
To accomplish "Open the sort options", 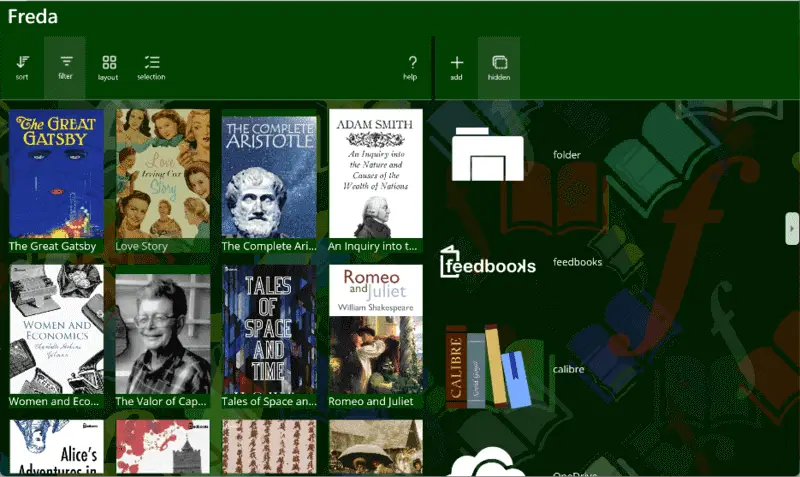I will click(x=22, y=68).
